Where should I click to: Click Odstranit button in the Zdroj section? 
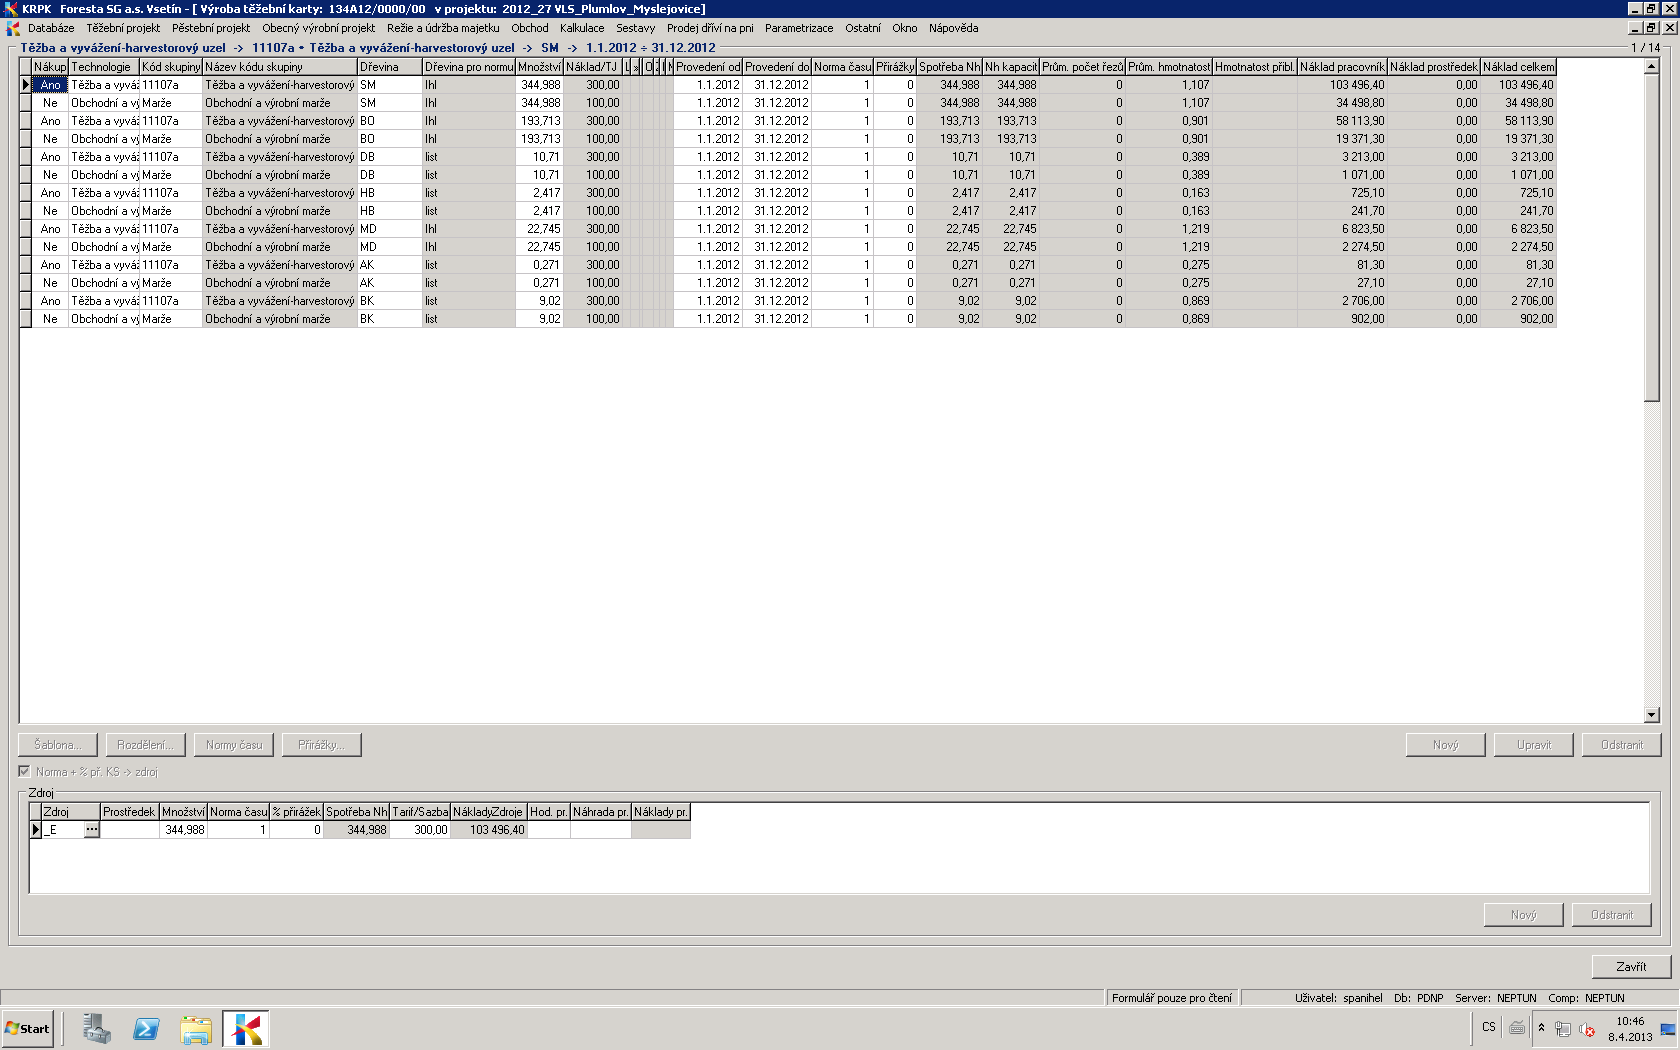1611,915
